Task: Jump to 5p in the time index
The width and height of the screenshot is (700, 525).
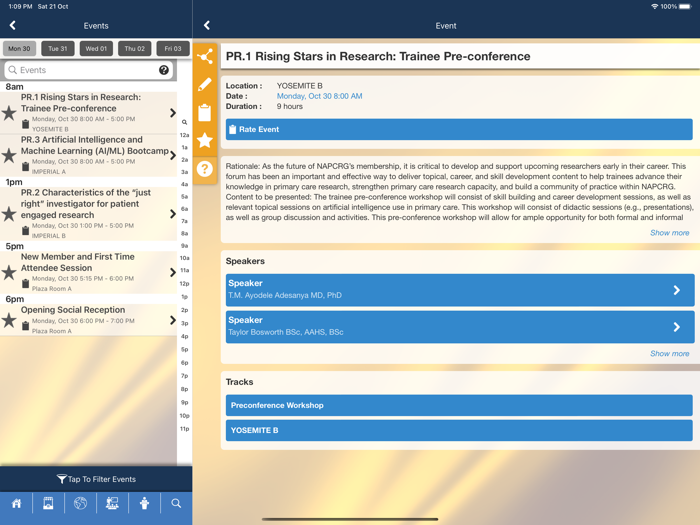Action: (x=184, y=349)
